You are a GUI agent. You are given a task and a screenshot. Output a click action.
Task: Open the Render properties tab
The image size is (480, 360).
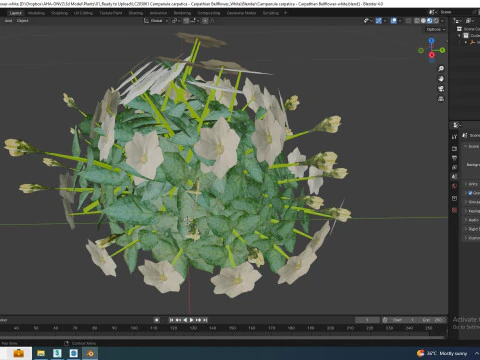(454, 148)
